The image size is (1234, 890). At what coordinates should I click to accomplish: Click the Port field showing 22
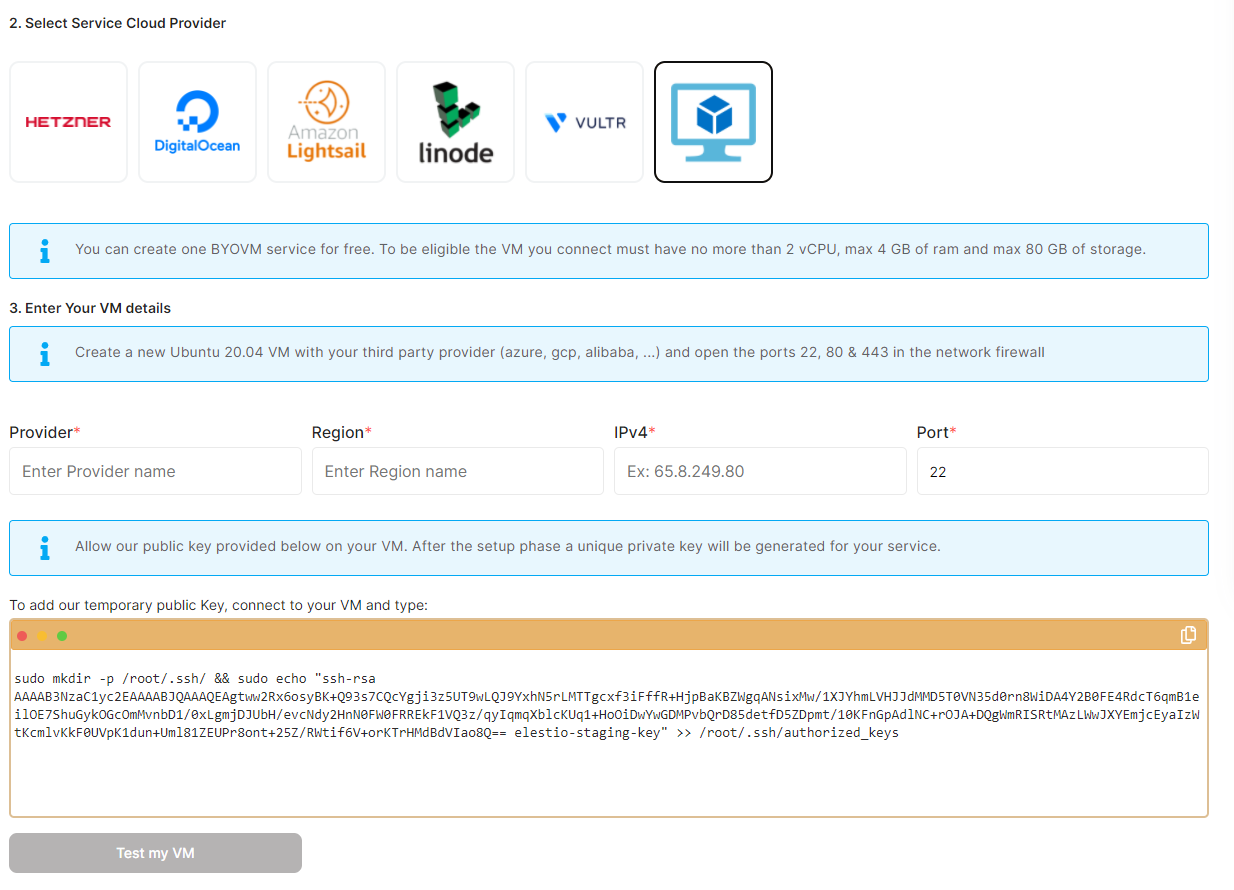(1061, 471)
